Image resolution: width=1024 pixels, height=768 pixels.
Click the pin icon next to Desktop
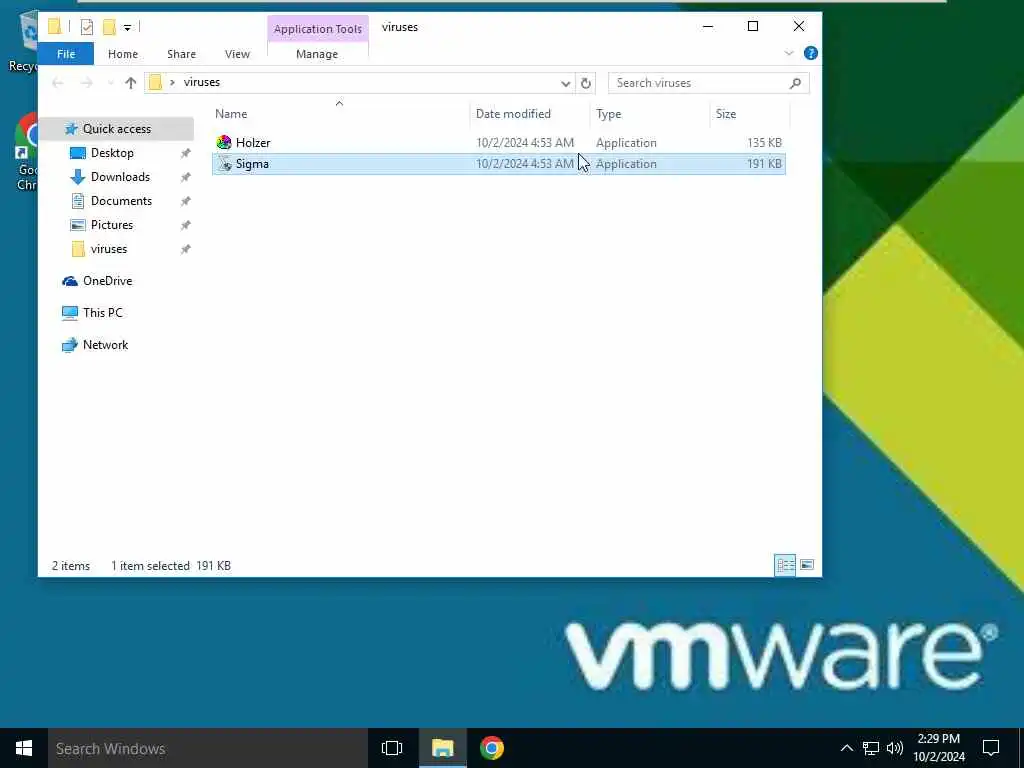click(x=185, y=153)
